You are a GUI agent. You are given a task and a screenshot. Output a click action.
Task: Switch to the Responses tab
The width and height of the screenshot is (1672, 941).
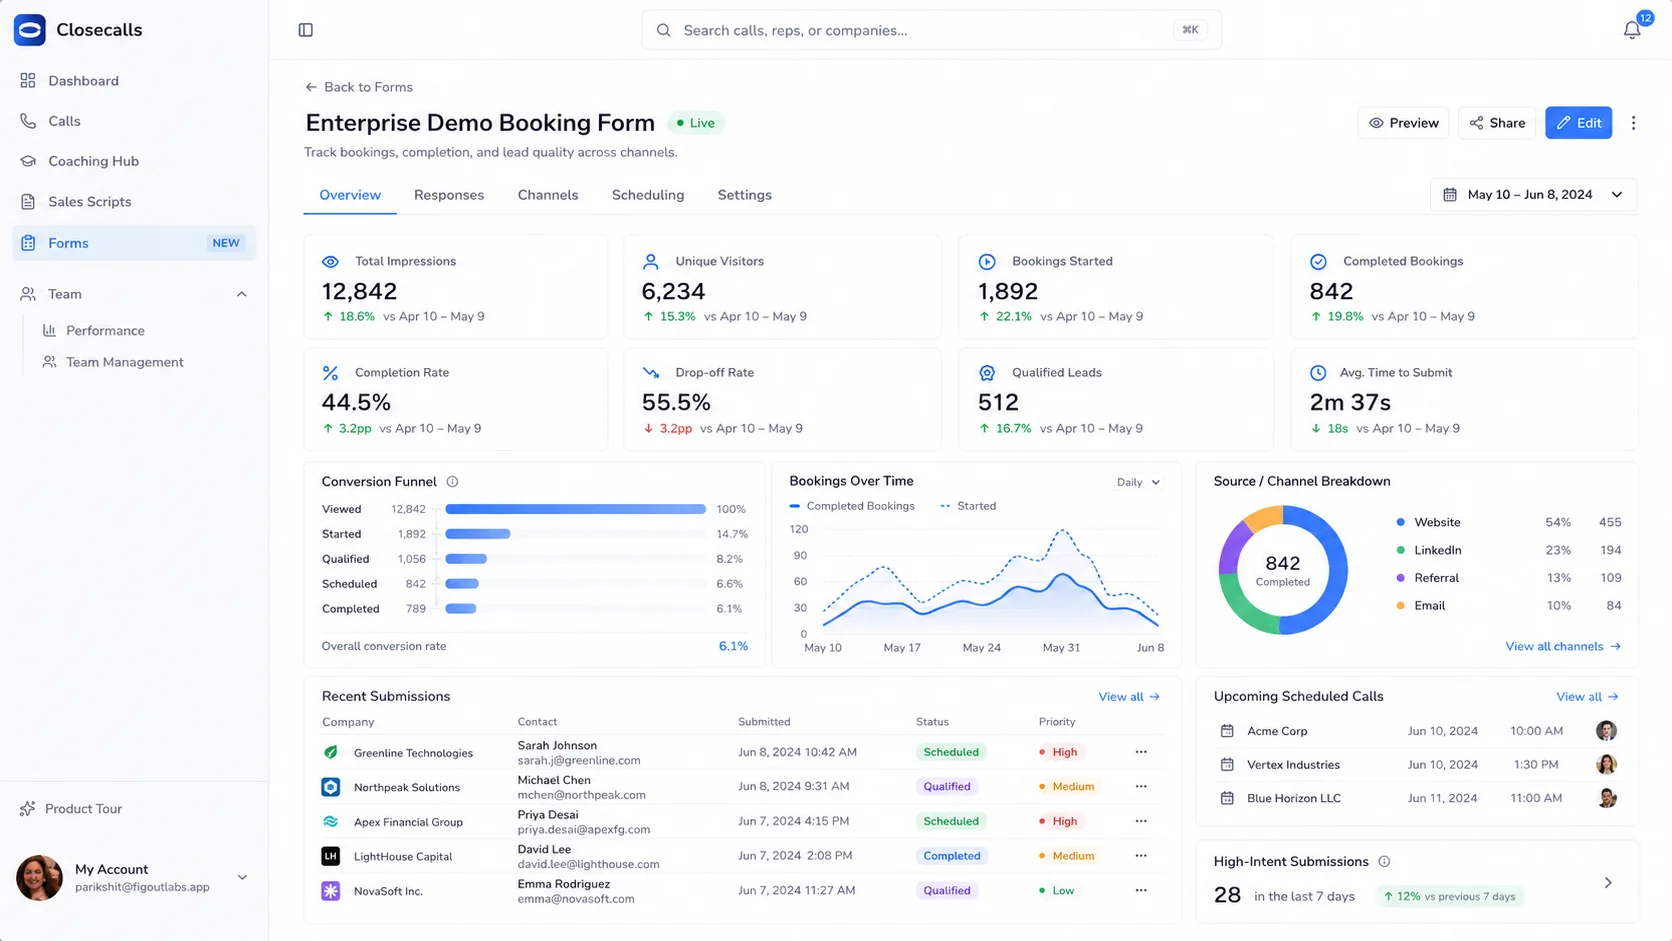(x=449, y=195)
